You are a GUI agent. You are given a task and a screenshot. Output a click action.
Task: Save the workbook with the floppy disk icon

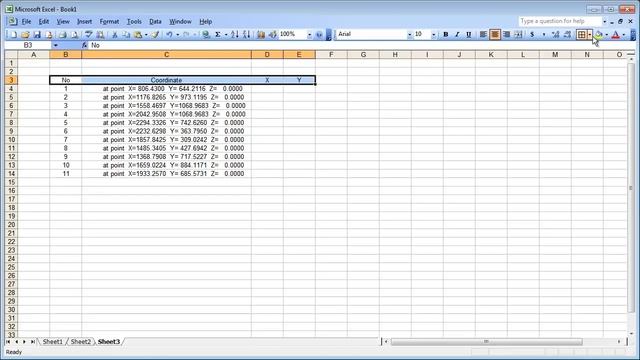pos(37,35)
